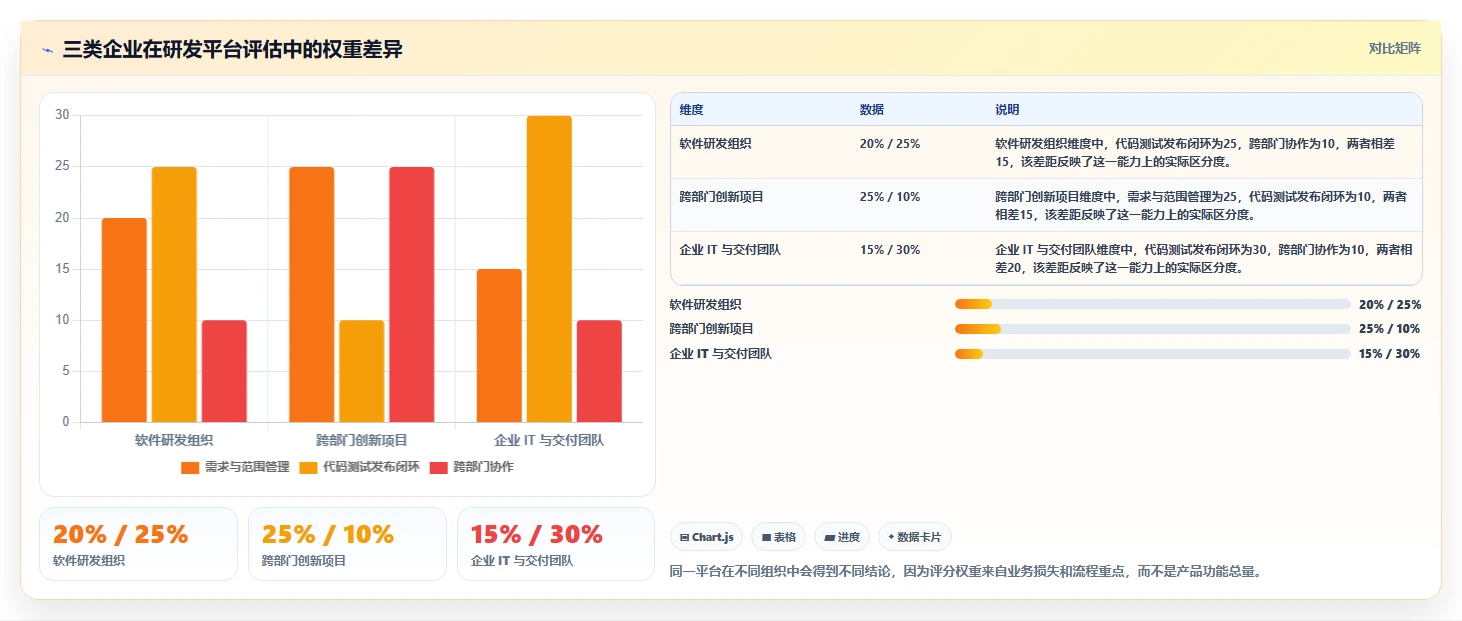Click the 跨部门创新项目 x-axis label

tap(362, 440)
